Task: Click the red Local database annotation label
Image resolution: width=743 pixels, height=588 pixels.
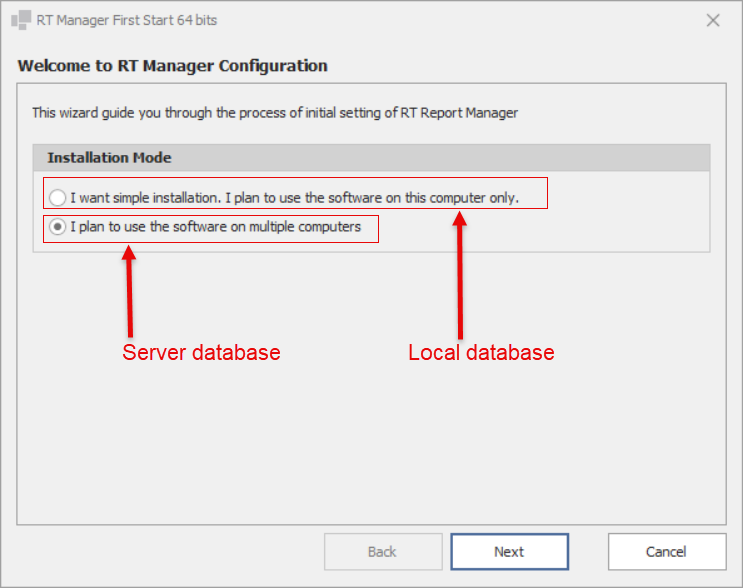Action: pos(481,353)
